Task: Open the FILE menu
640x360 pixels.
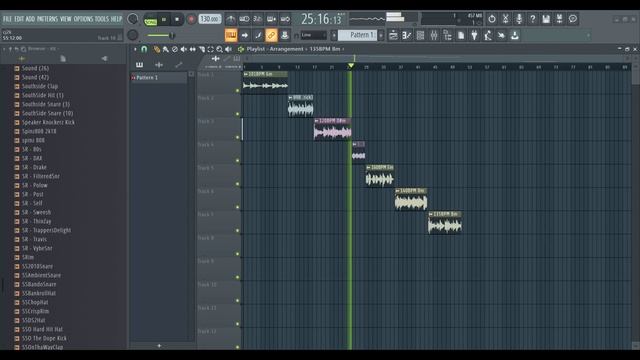Action: click(7, 19)
